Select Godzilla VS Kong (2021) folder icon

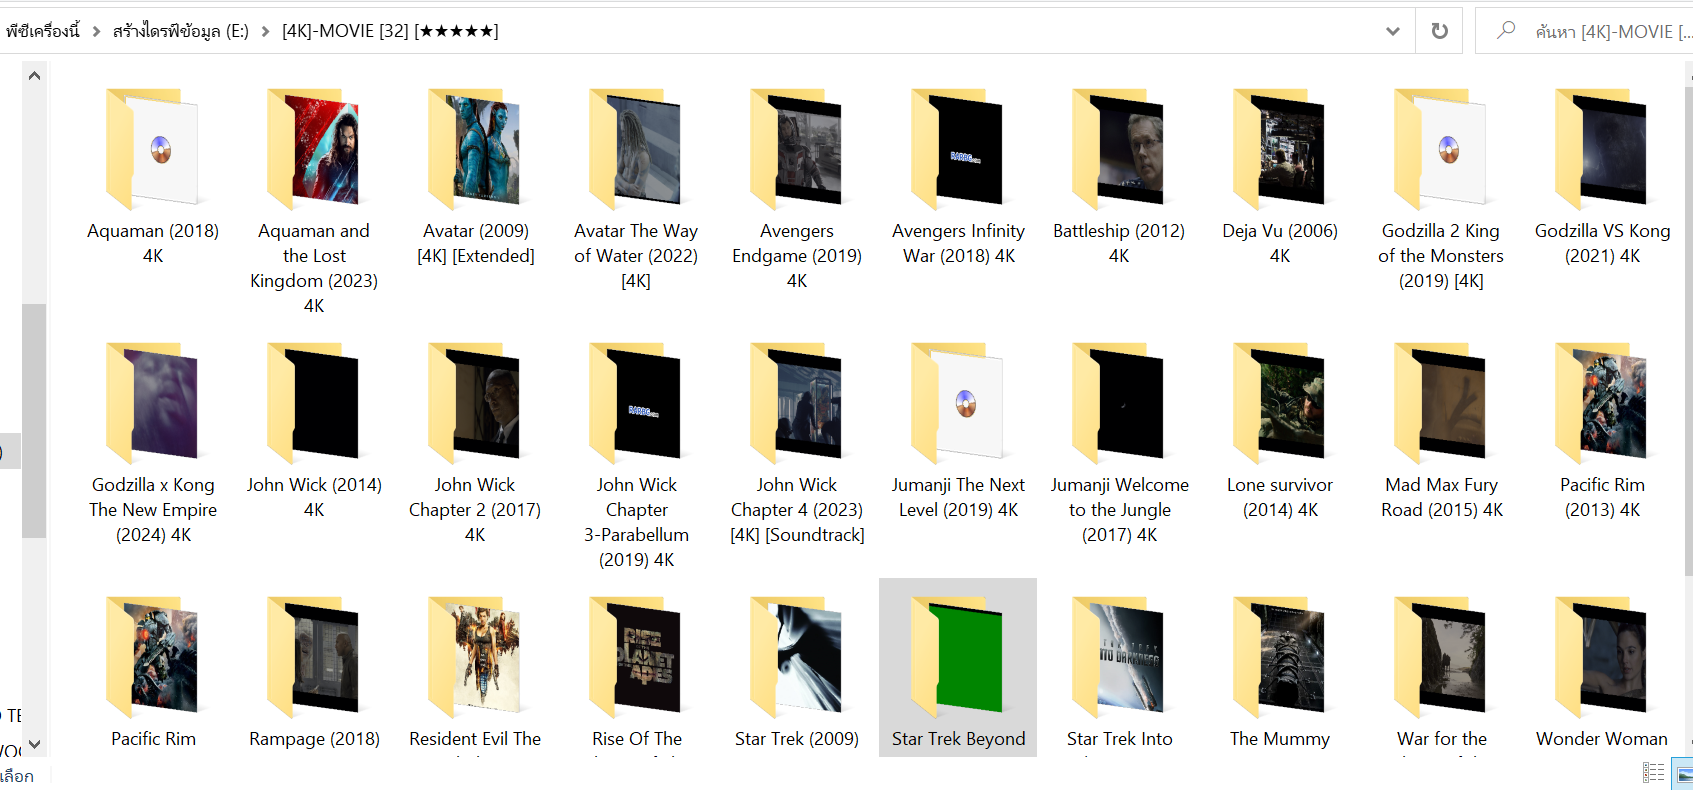pos(1602,149)
